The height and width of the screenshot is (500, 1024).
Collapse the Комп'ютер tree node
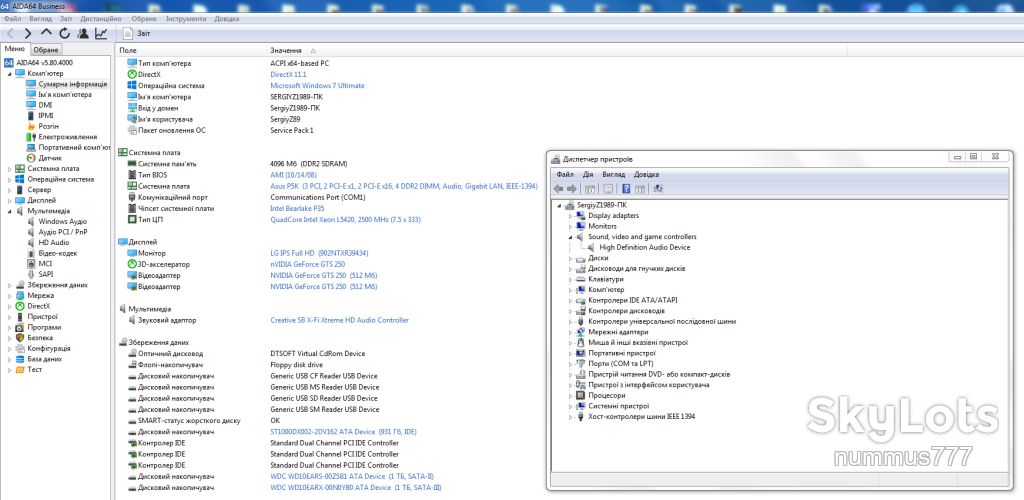pyautogui.click(x=10, y=74)
